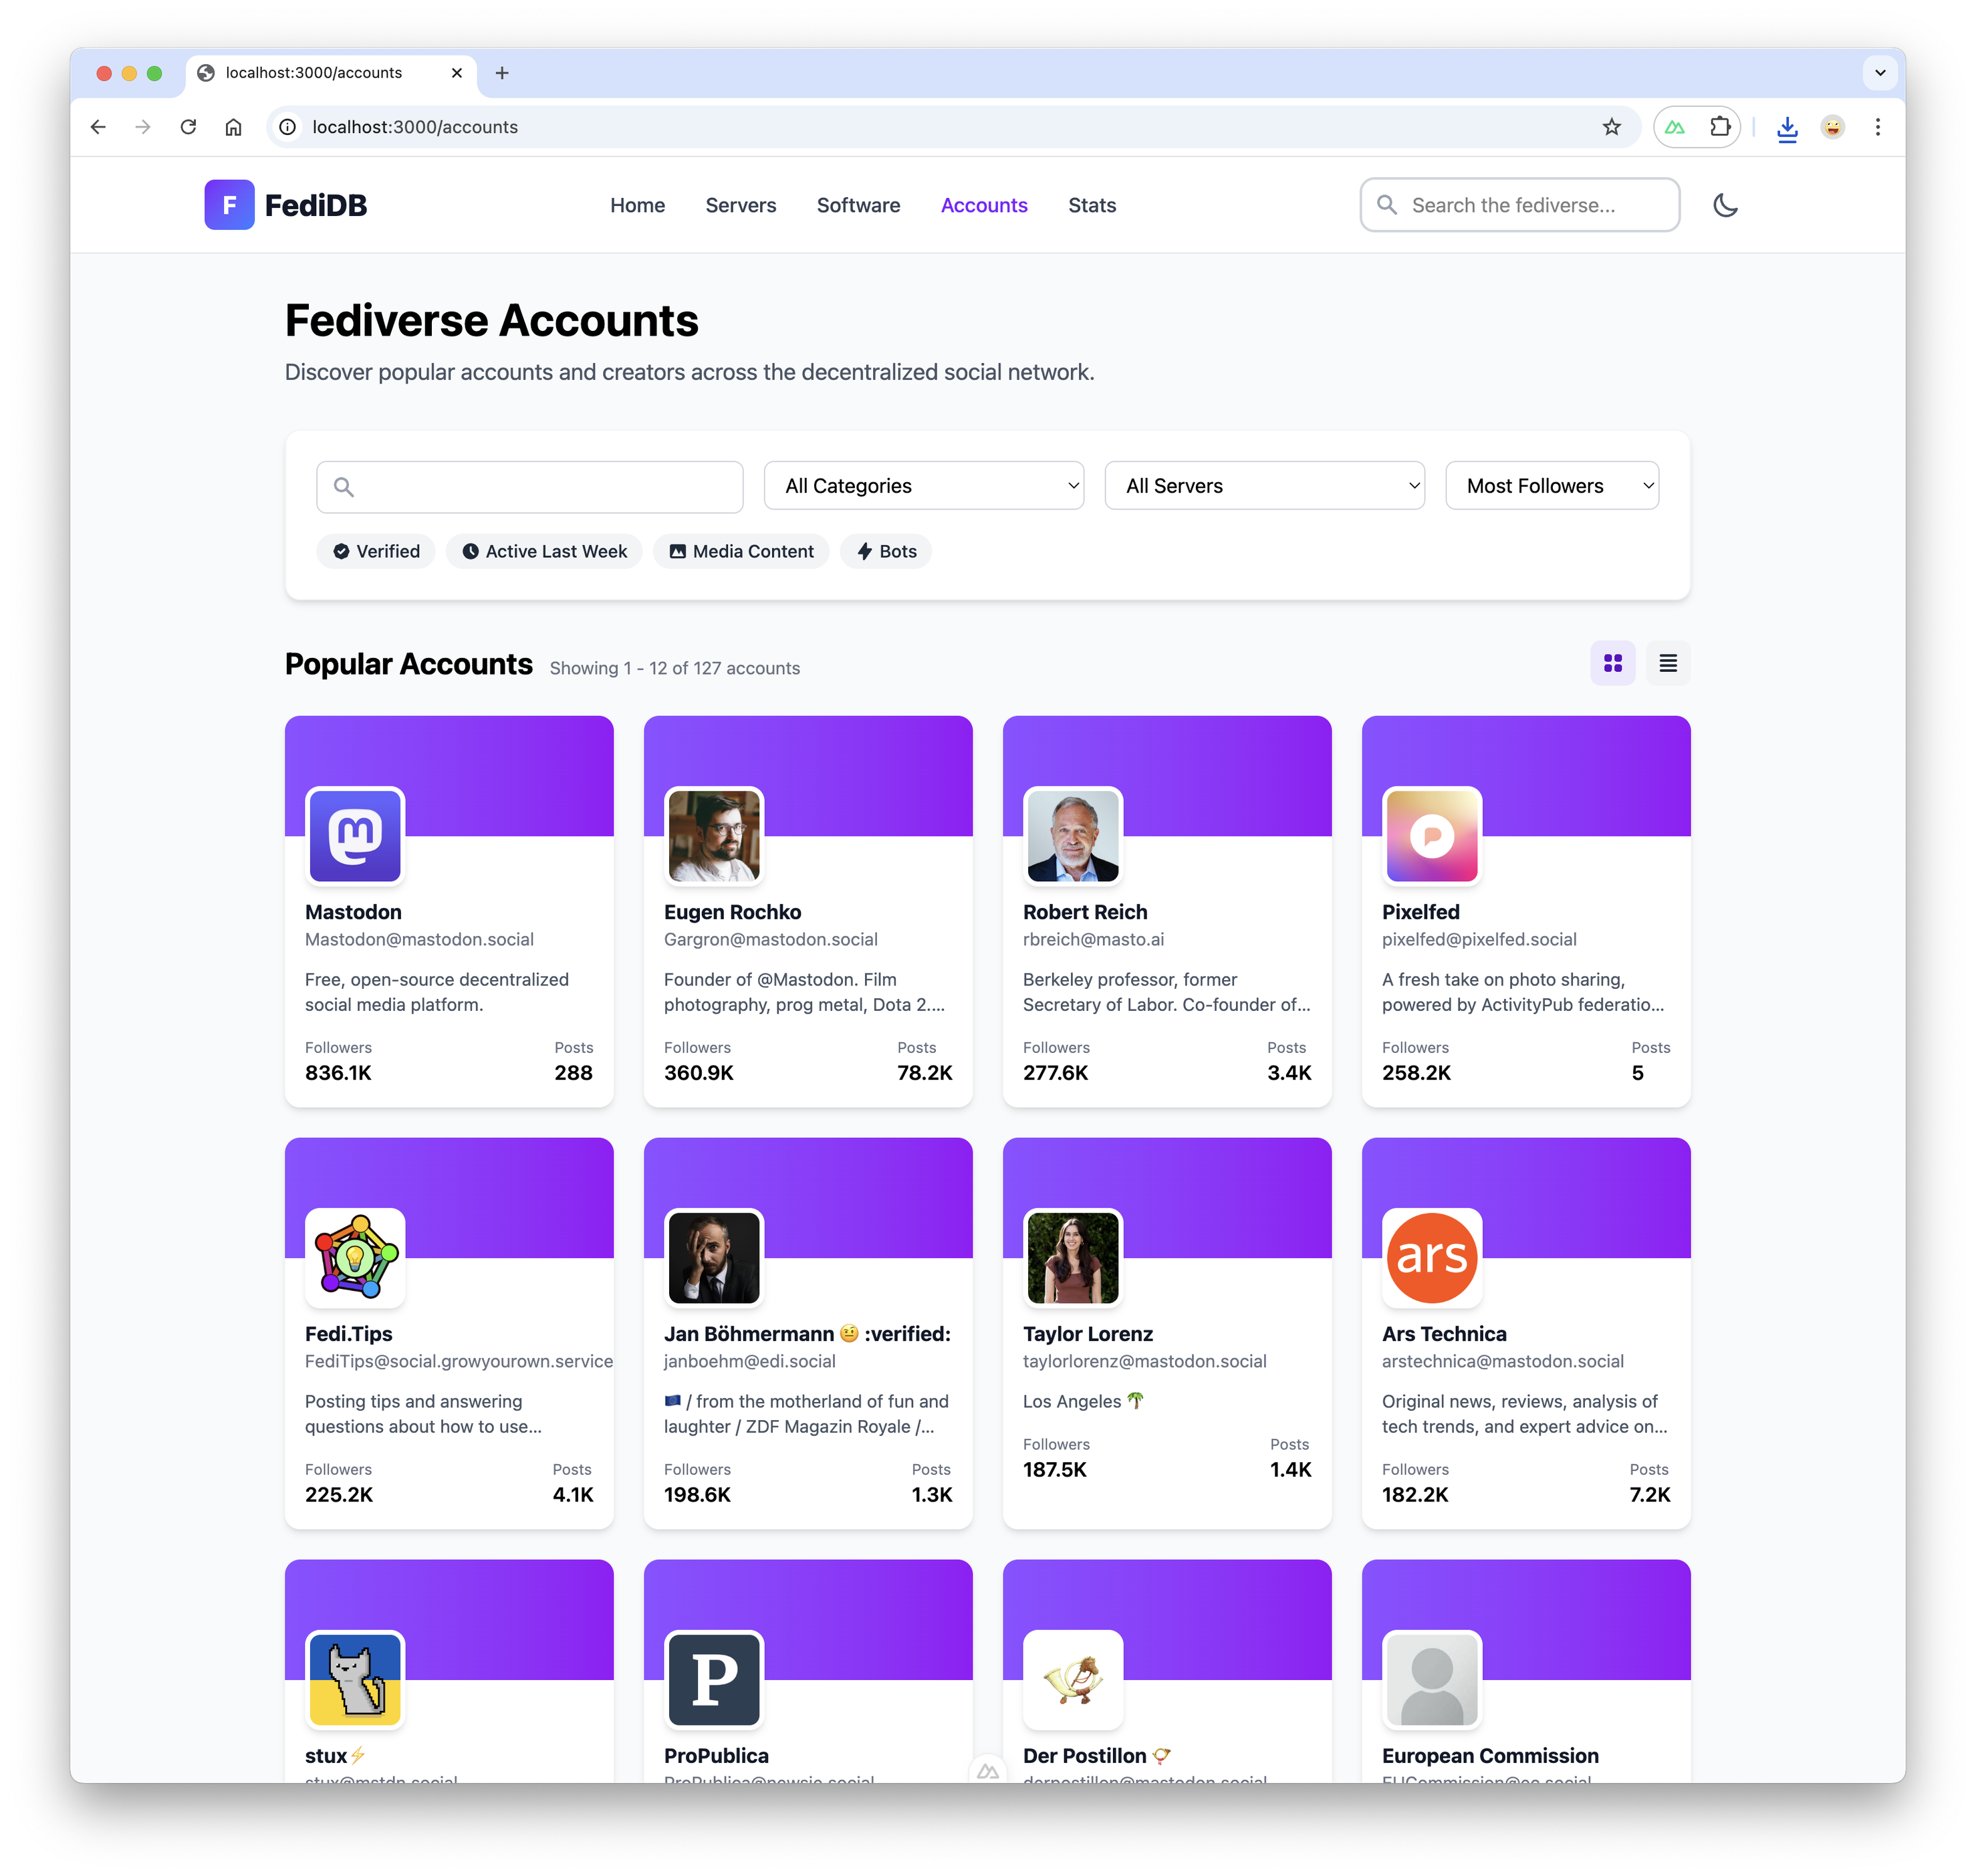
Task: Open Jan Böhmermann's avatar photo
Action: coord(714,1257)
